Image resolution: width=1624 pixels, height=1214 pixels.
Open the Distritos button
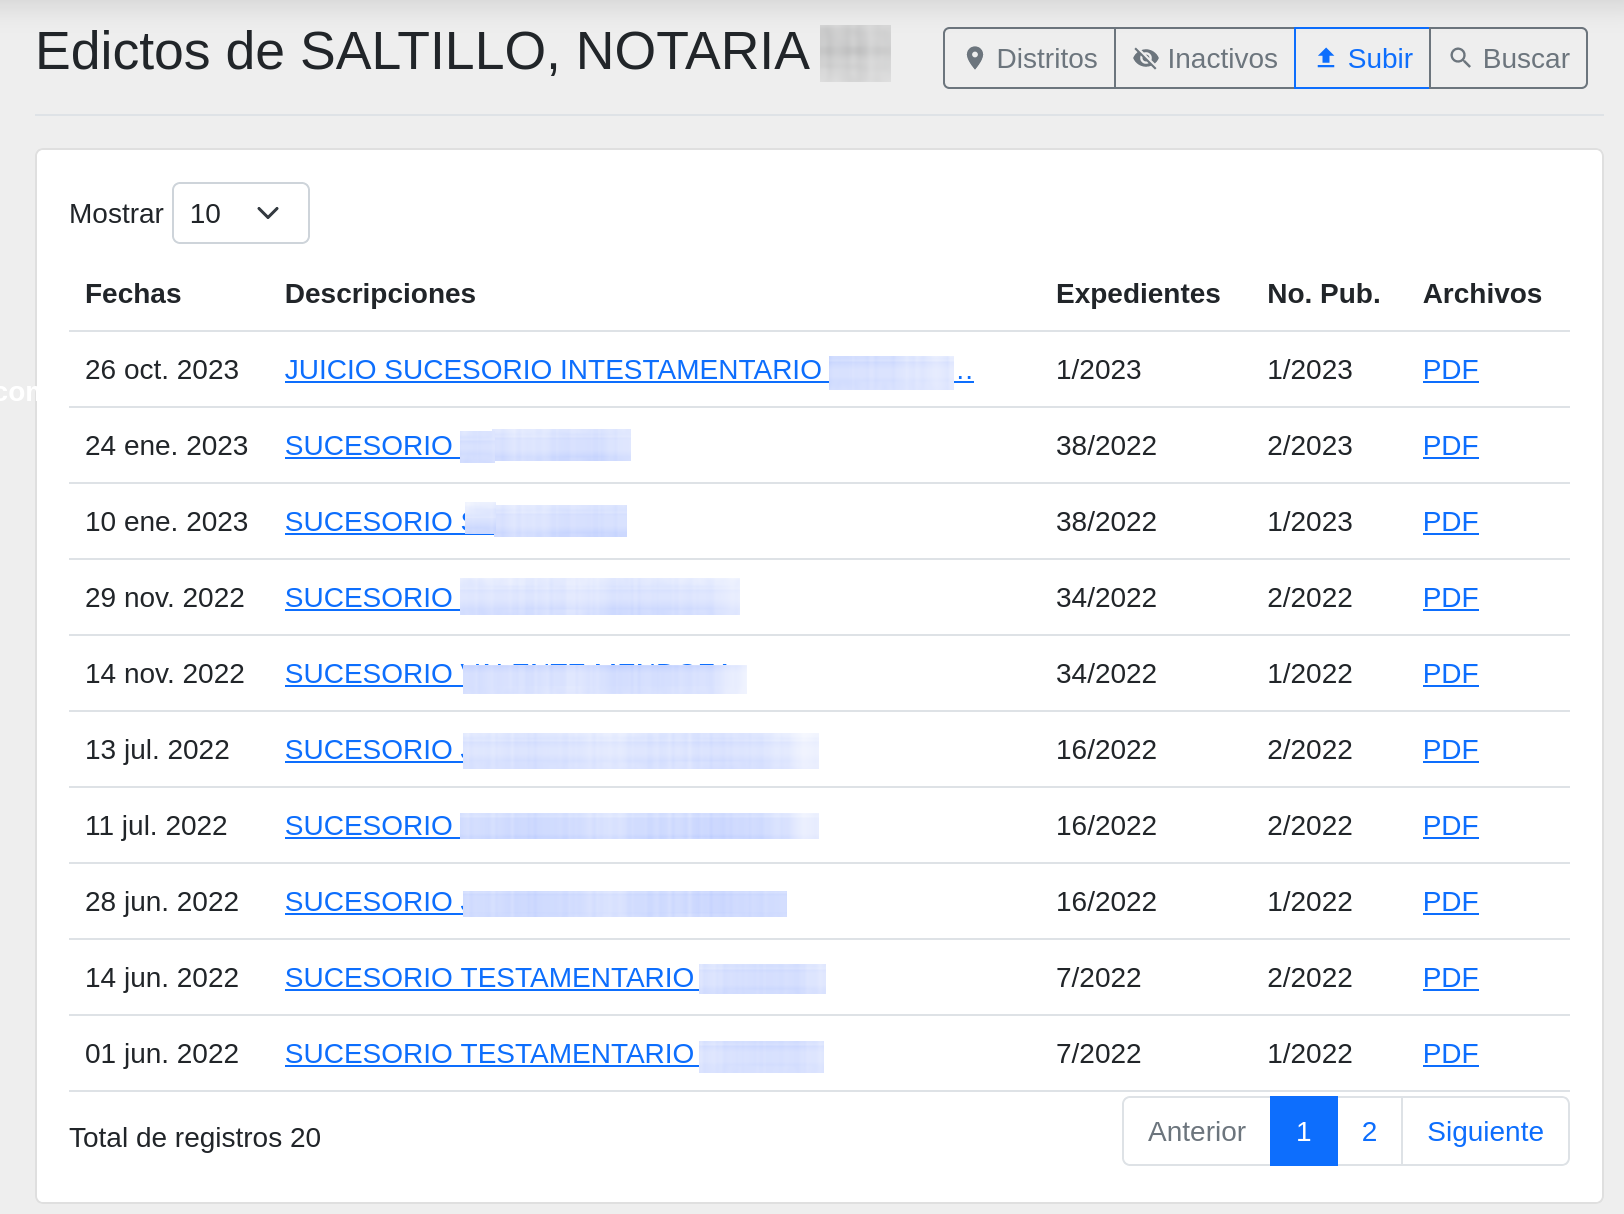coord(1030,58)
